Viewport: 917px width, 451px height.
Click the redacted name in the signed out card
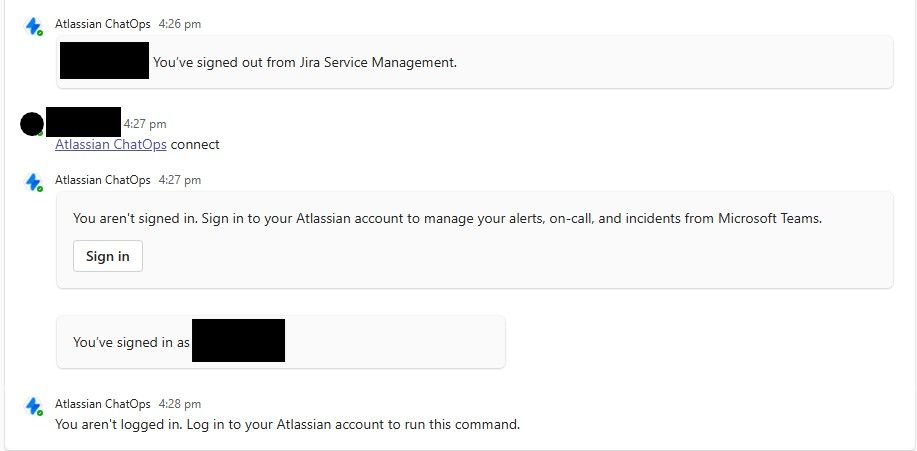[104, 61]
